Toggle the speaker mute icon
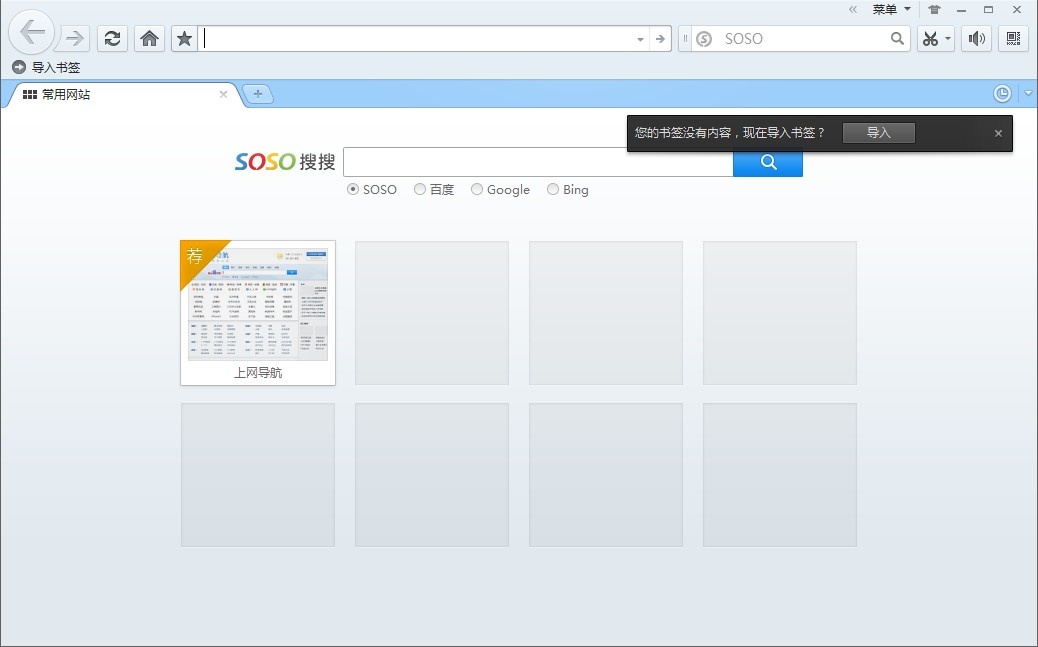The height and width of the screenshot is (647, 1038). 977,38
